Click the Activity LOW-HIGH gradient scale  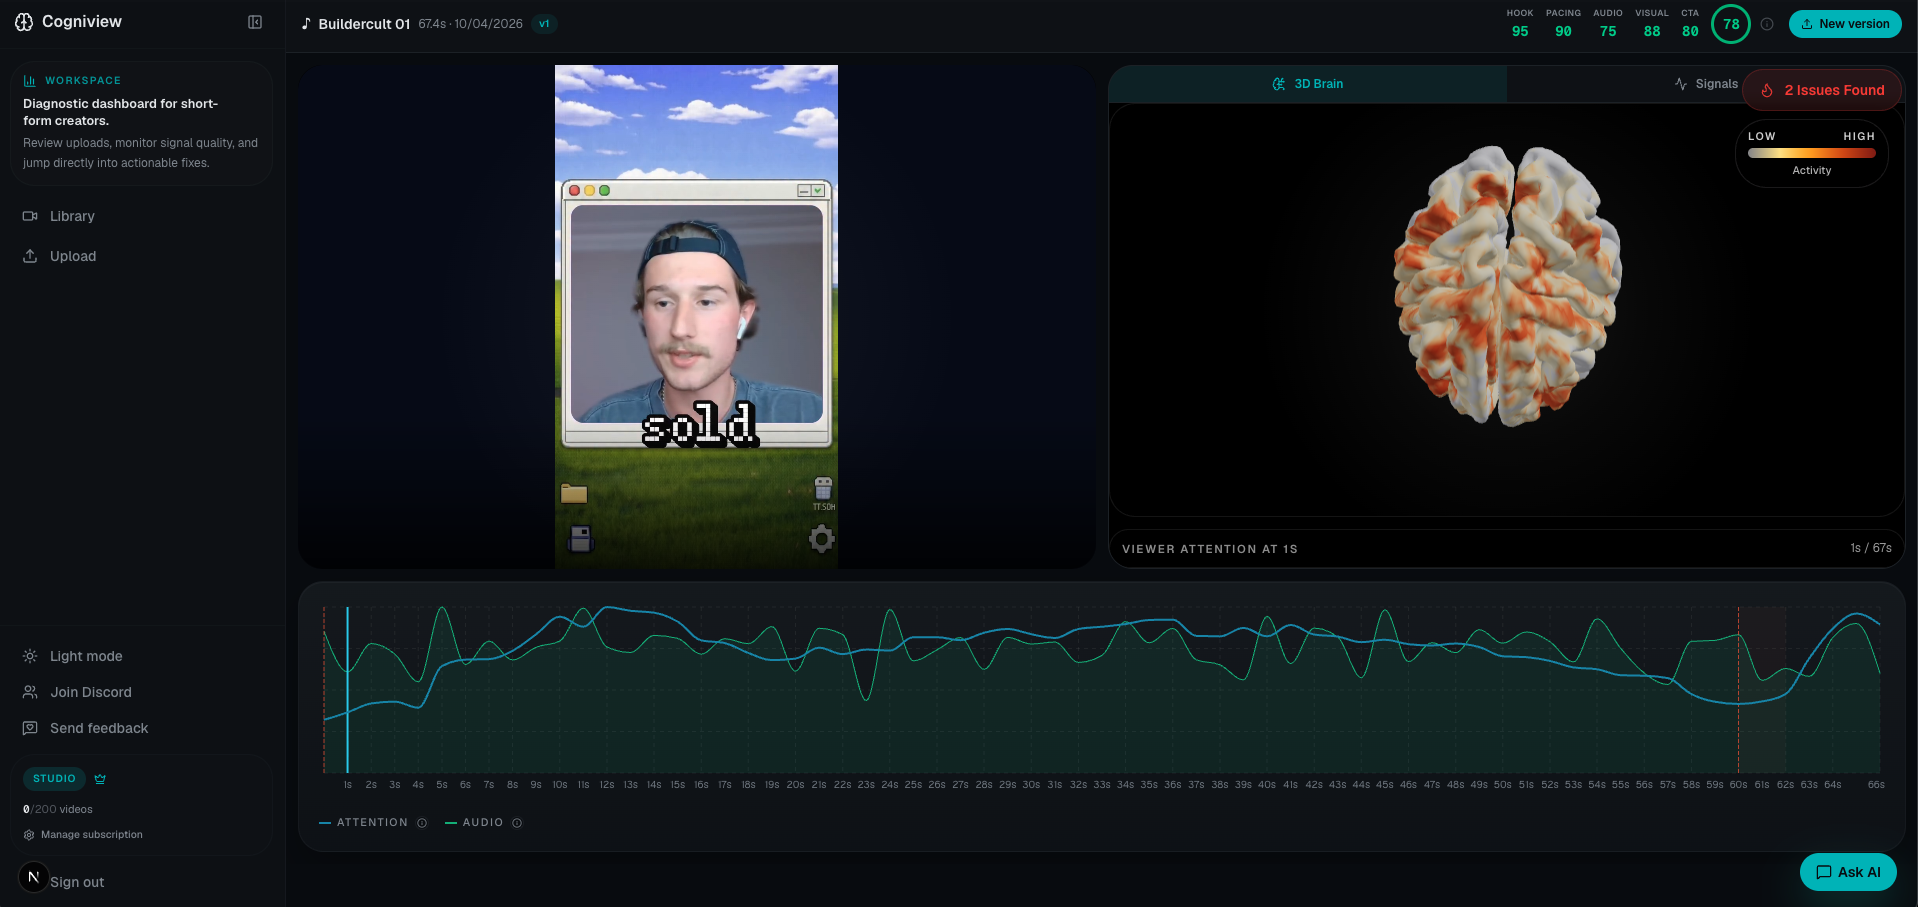1811,153
